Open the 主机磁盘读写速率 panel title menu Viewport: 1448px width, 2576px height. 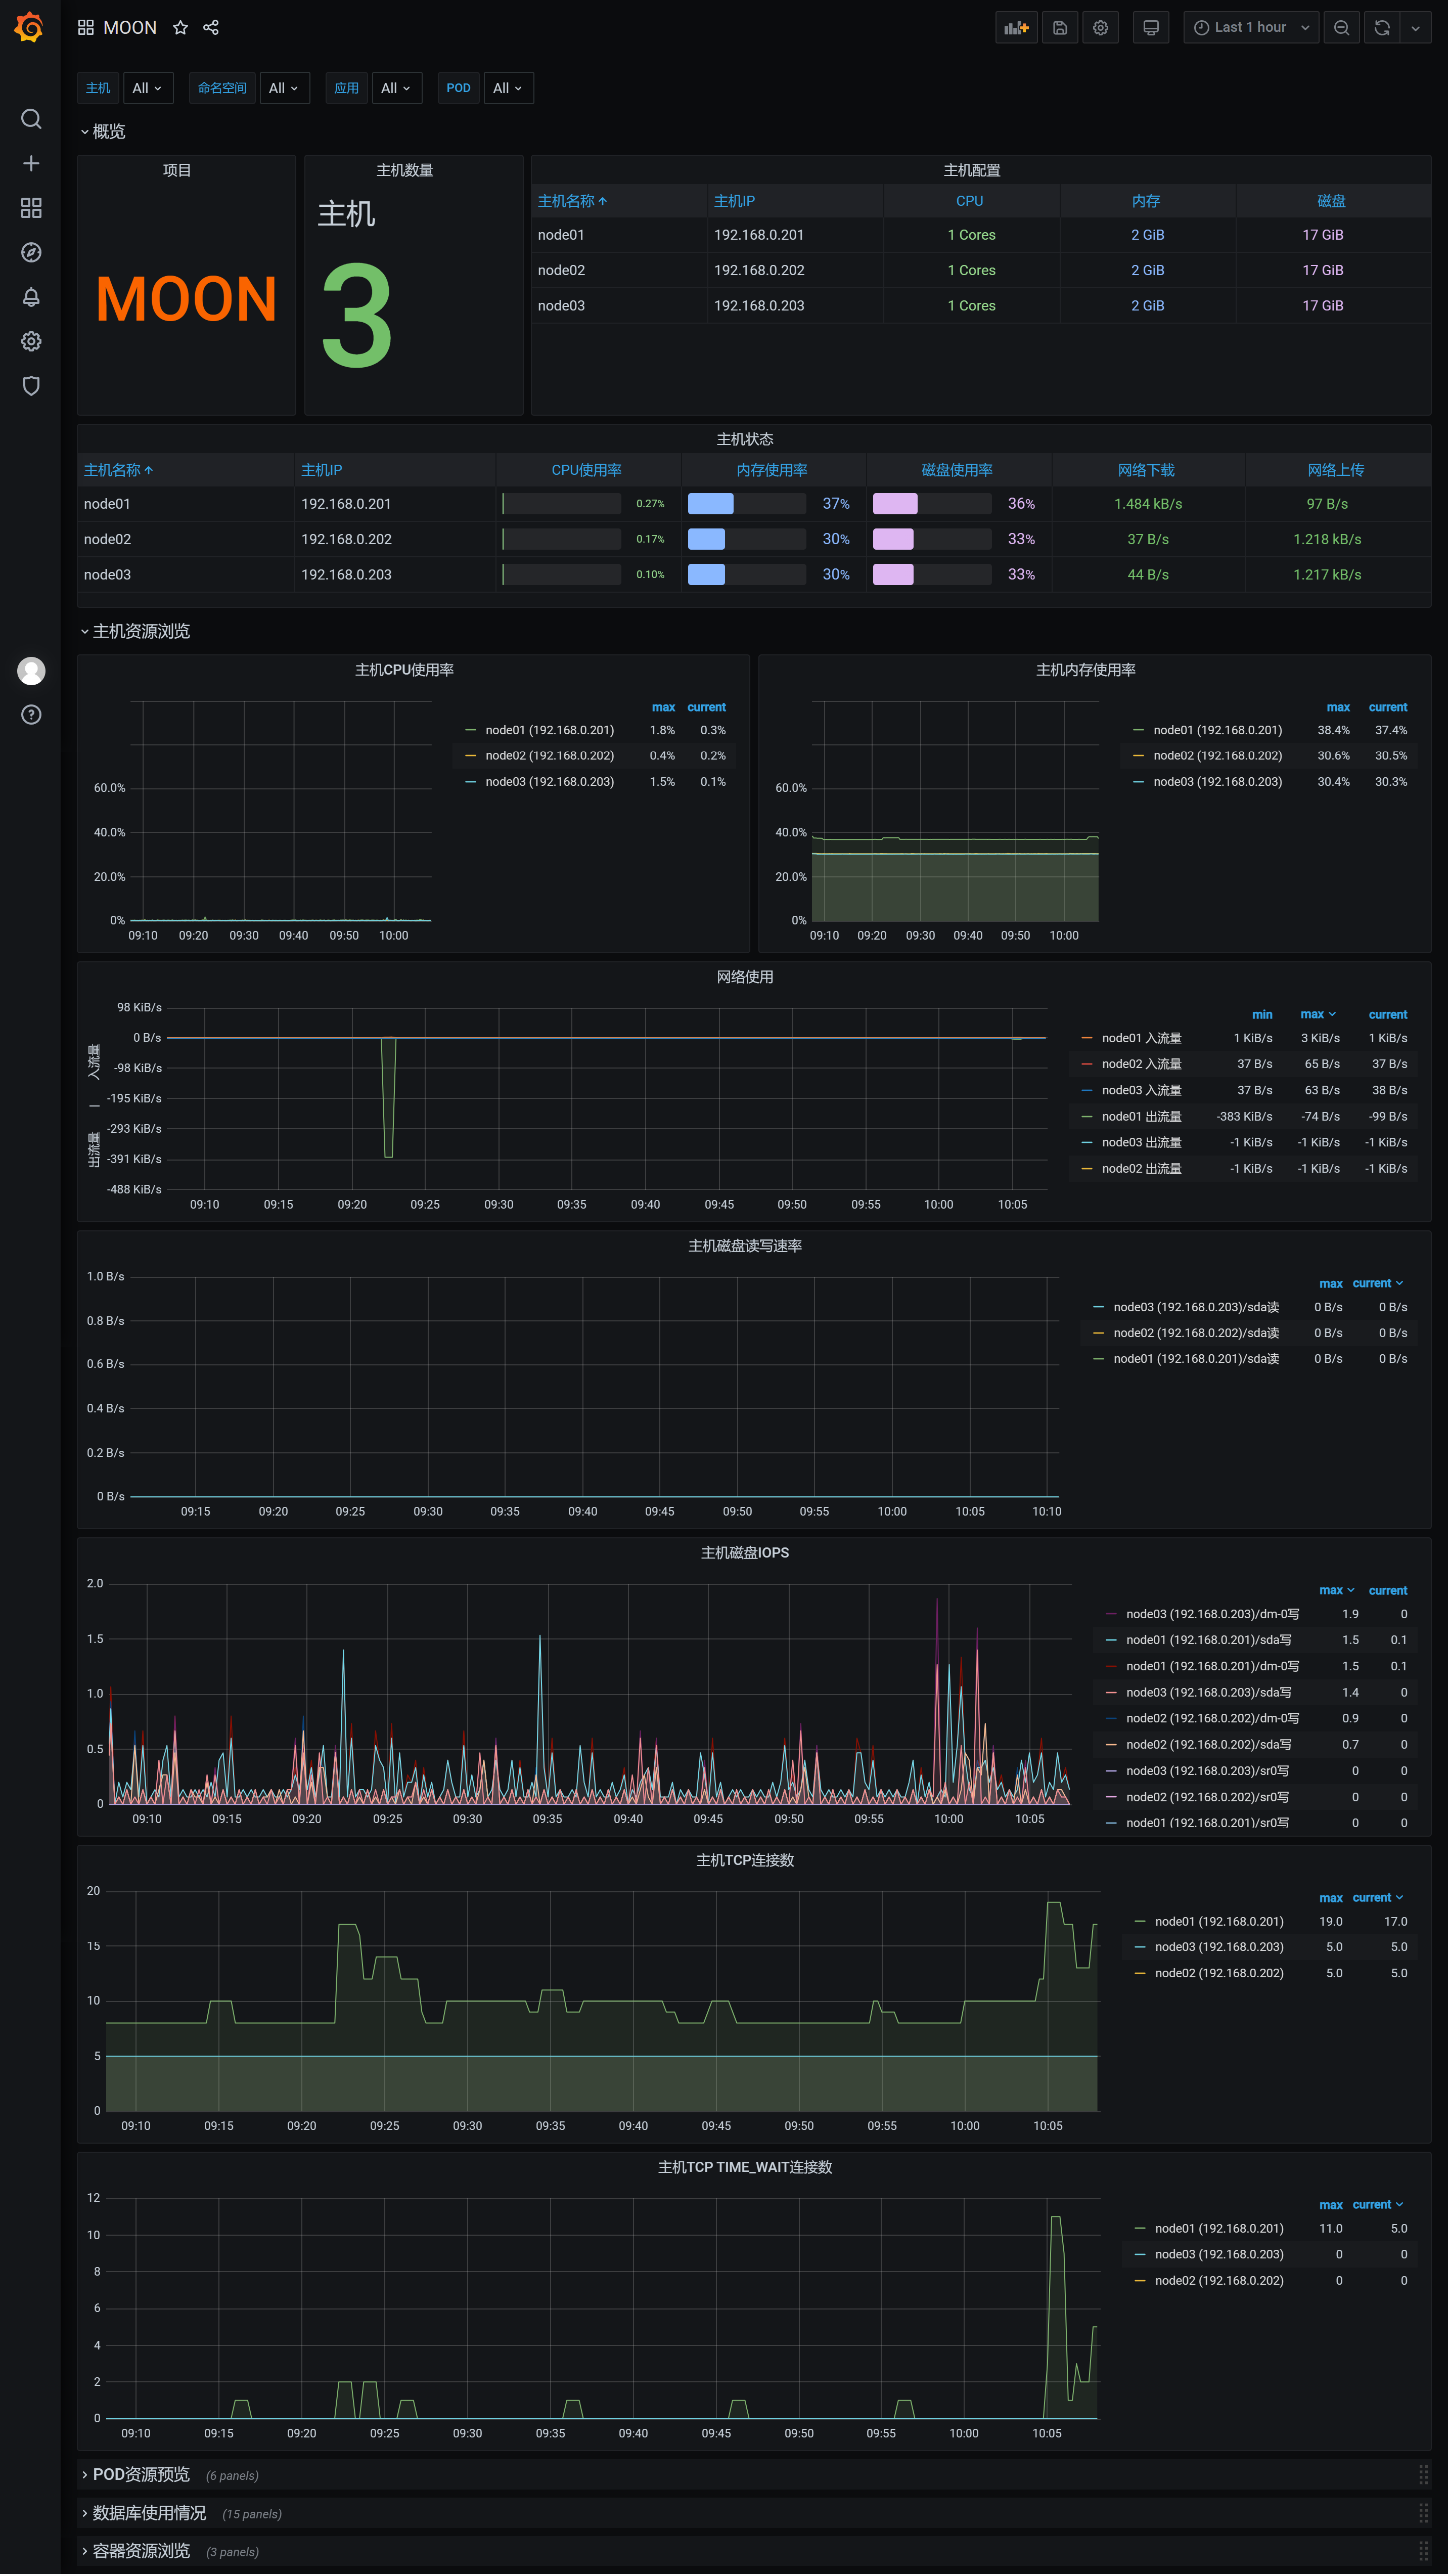coord(745,1246)
